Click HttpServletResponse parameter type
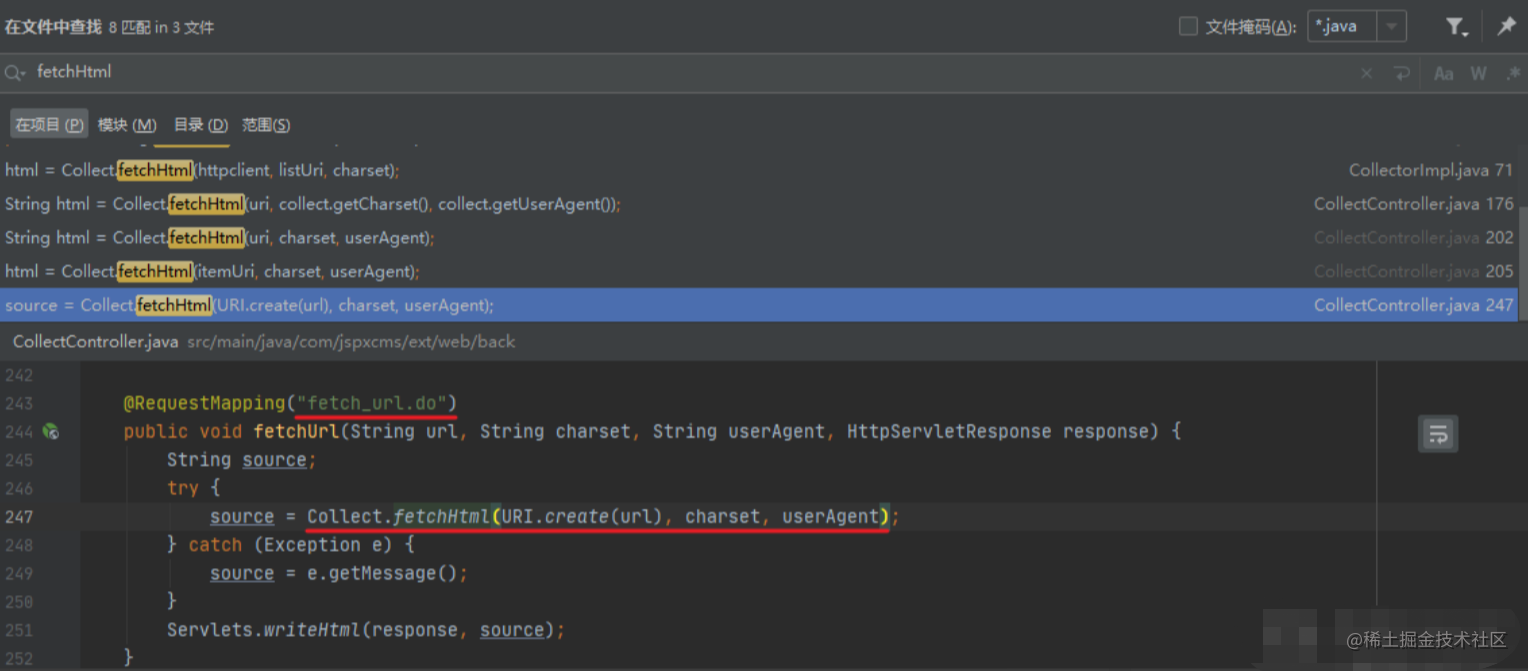Image resolution: width=1528 pixels, height=671 pixels. 949,432
